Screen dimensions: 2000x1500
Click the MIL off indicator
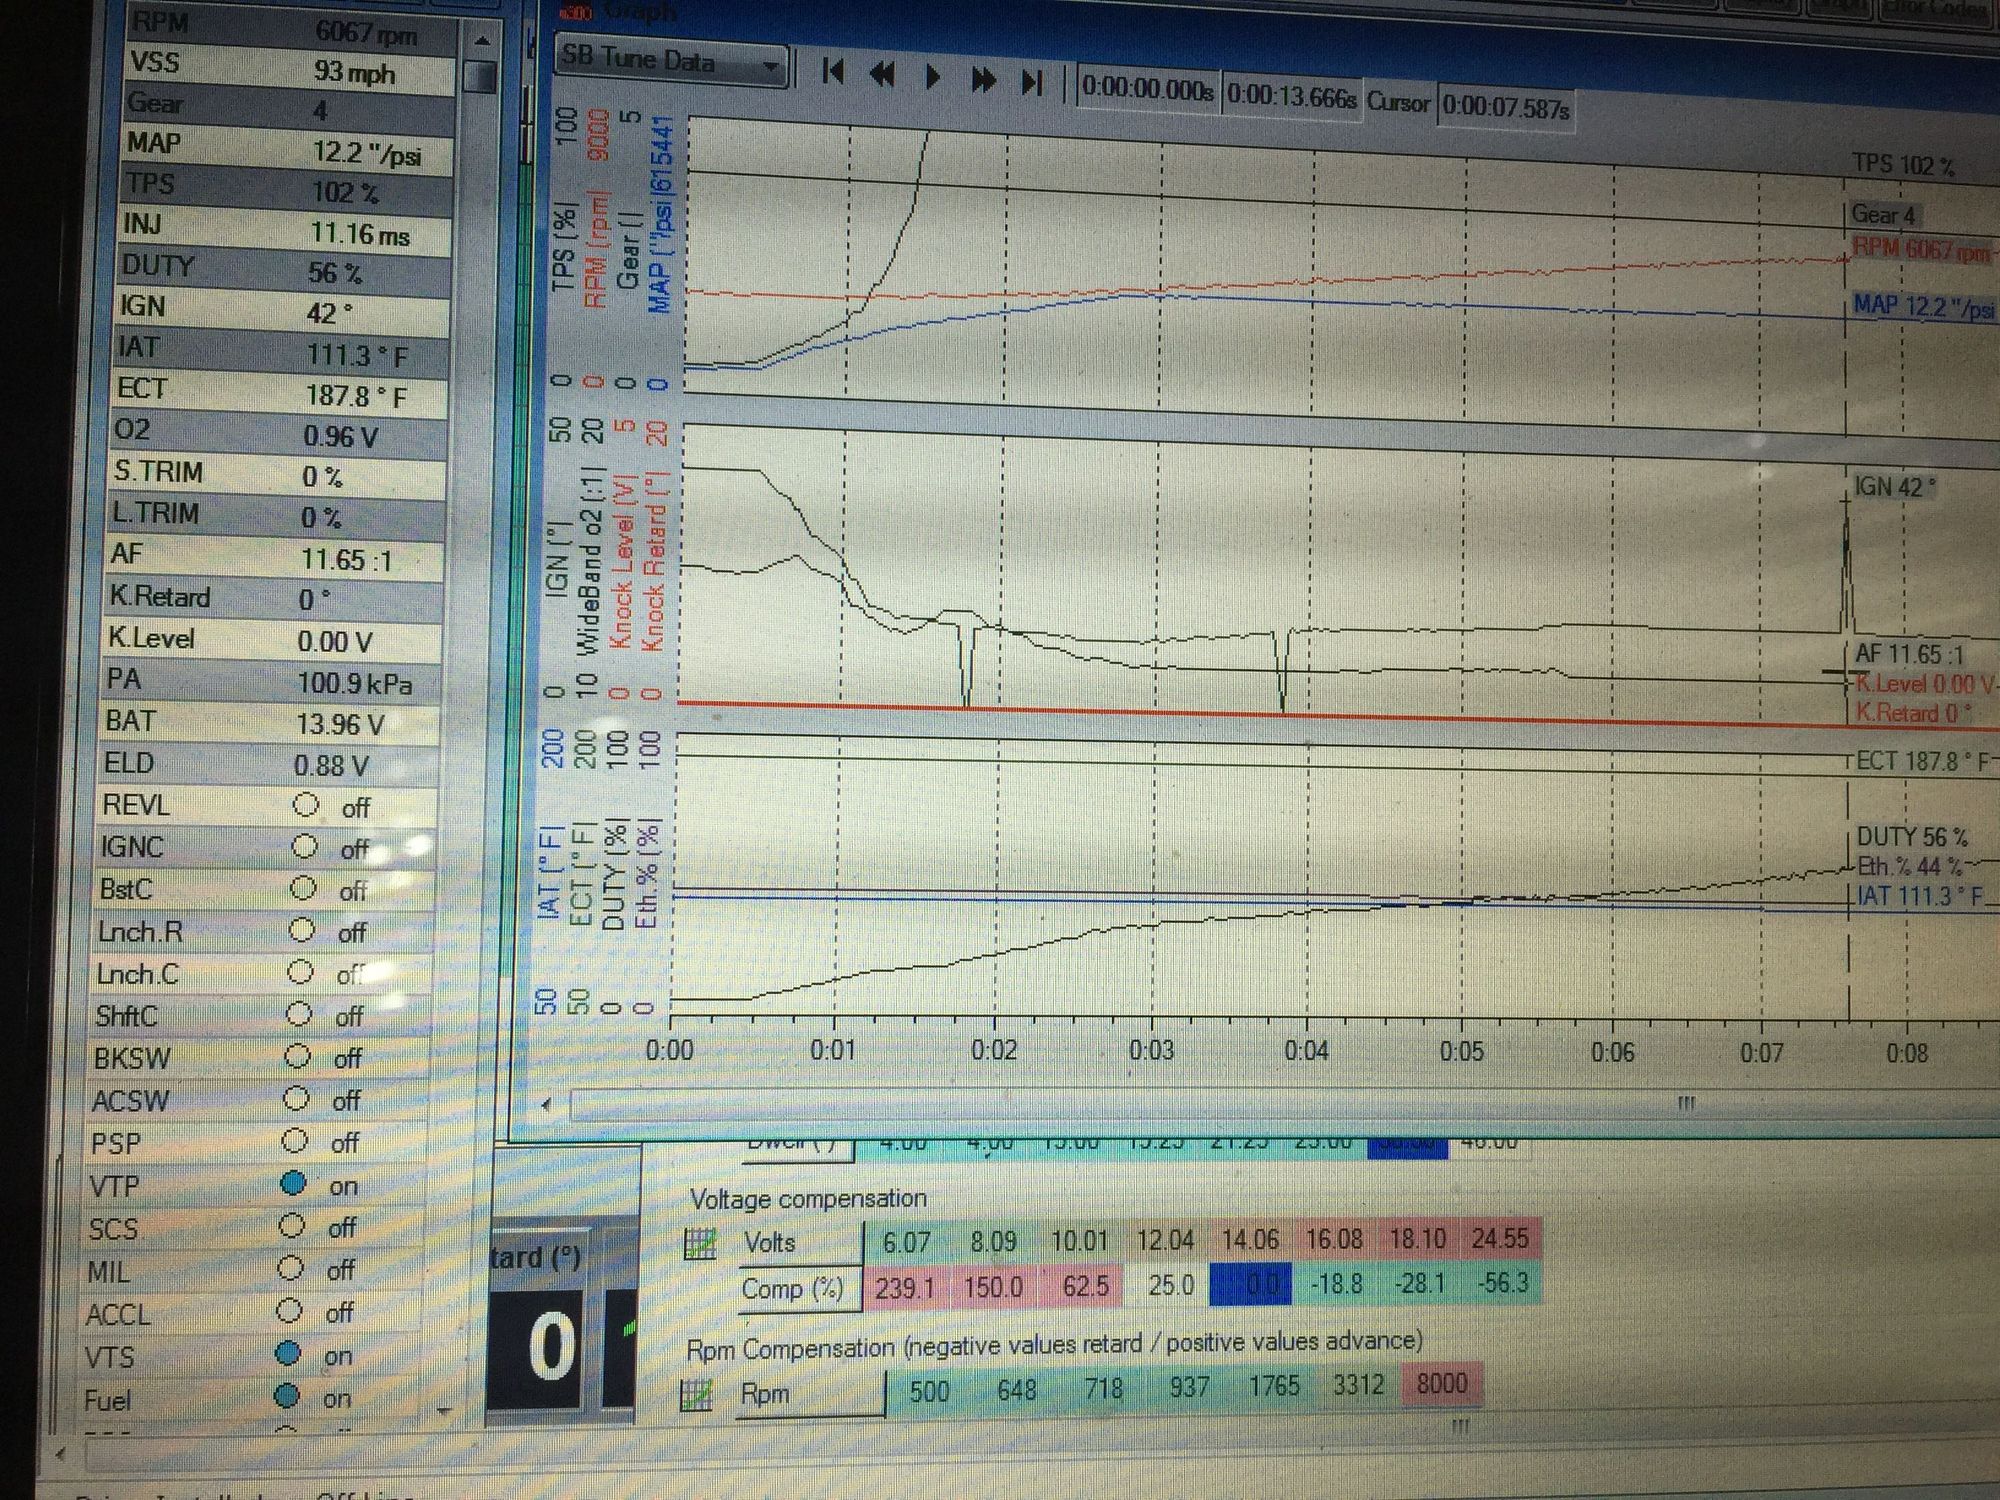290,1269
